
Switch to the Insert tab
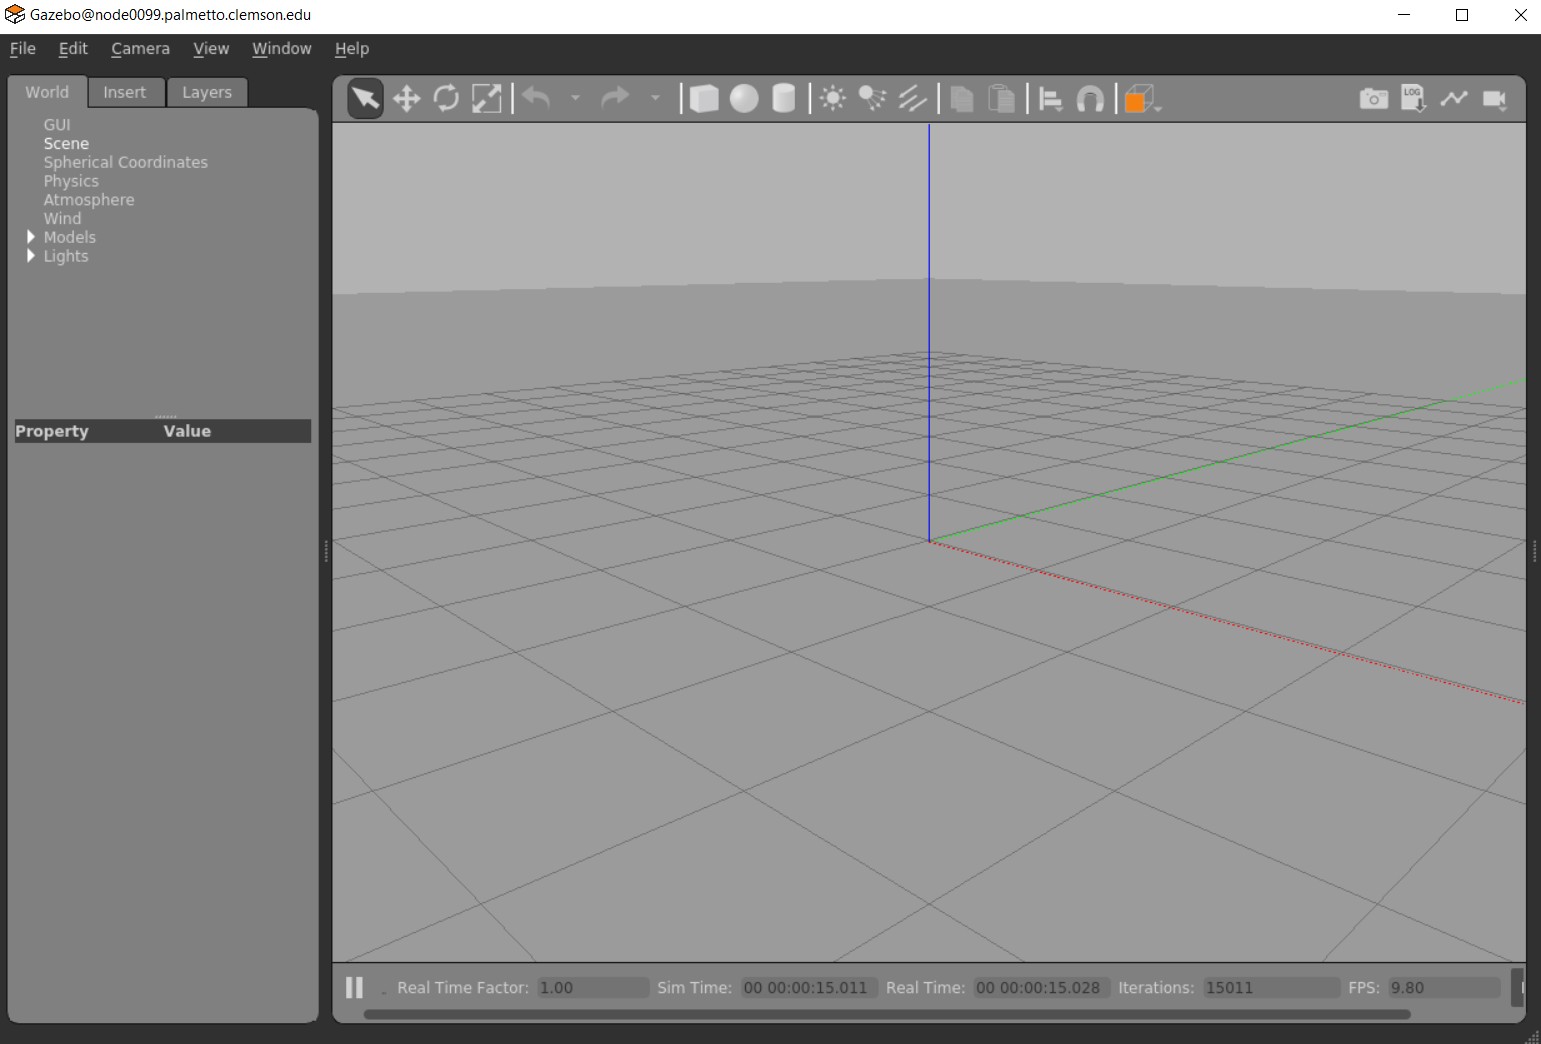[125, 92]
